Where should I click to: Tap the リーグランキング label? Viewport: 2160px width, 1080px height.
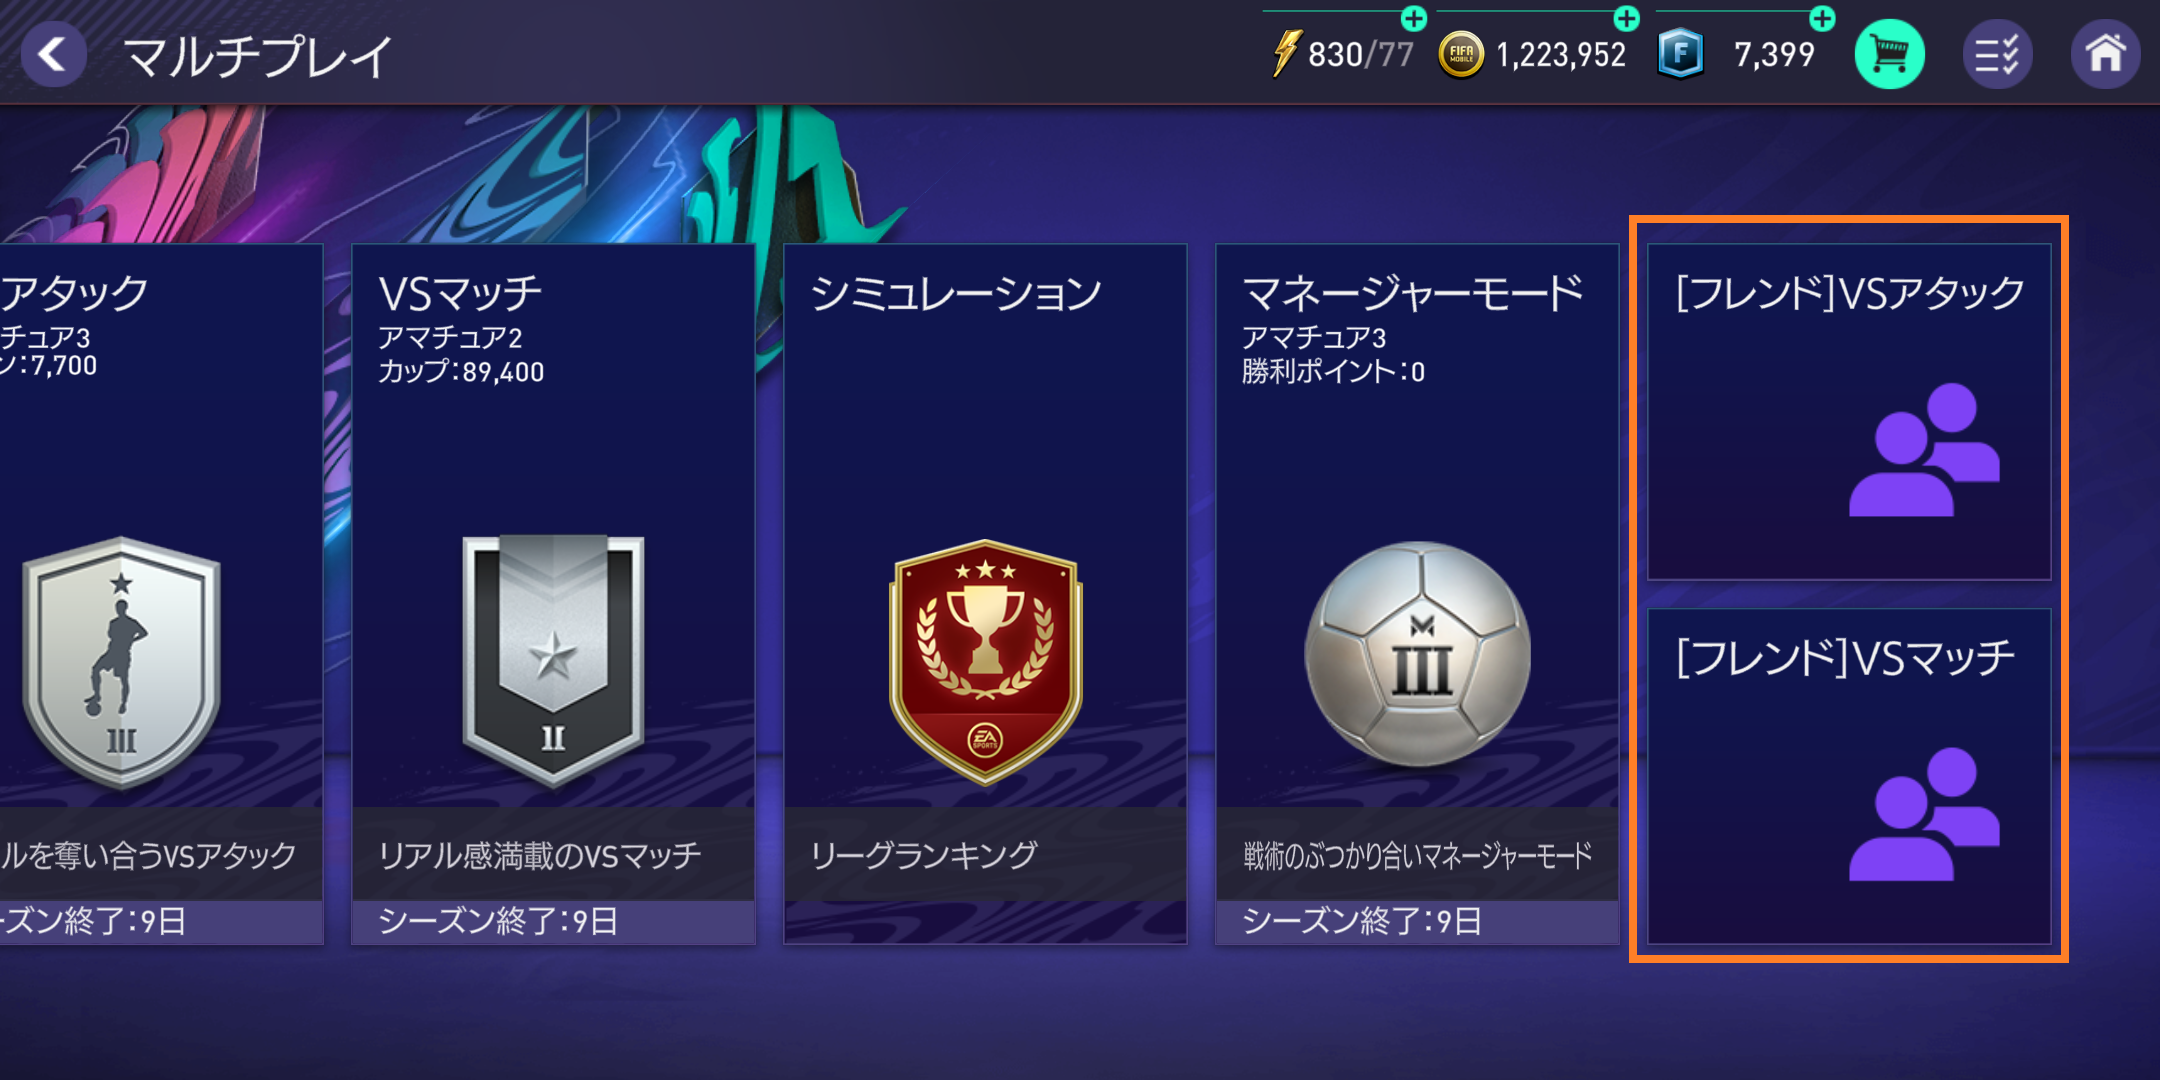tap(924, 855)
